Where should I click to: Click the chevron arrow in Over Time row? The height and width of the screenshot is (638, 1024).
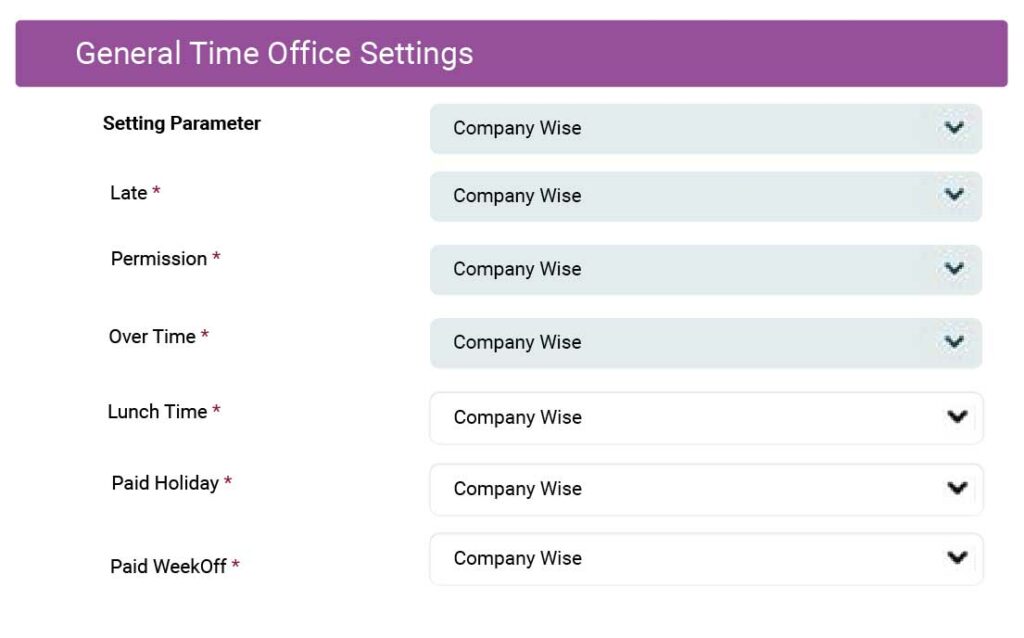tap(954, 342)
